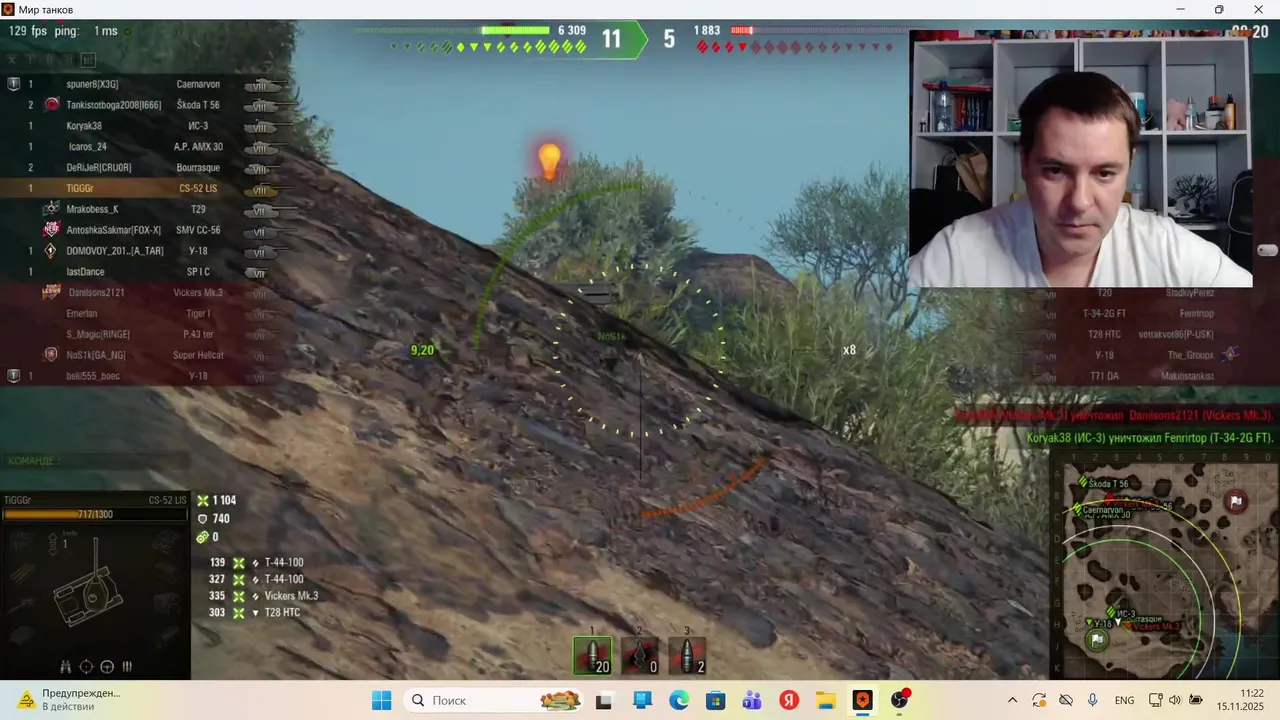Click damage log entry 303 T28 HTC
This screenshot has height=720, width=1280.
point(254,612)
